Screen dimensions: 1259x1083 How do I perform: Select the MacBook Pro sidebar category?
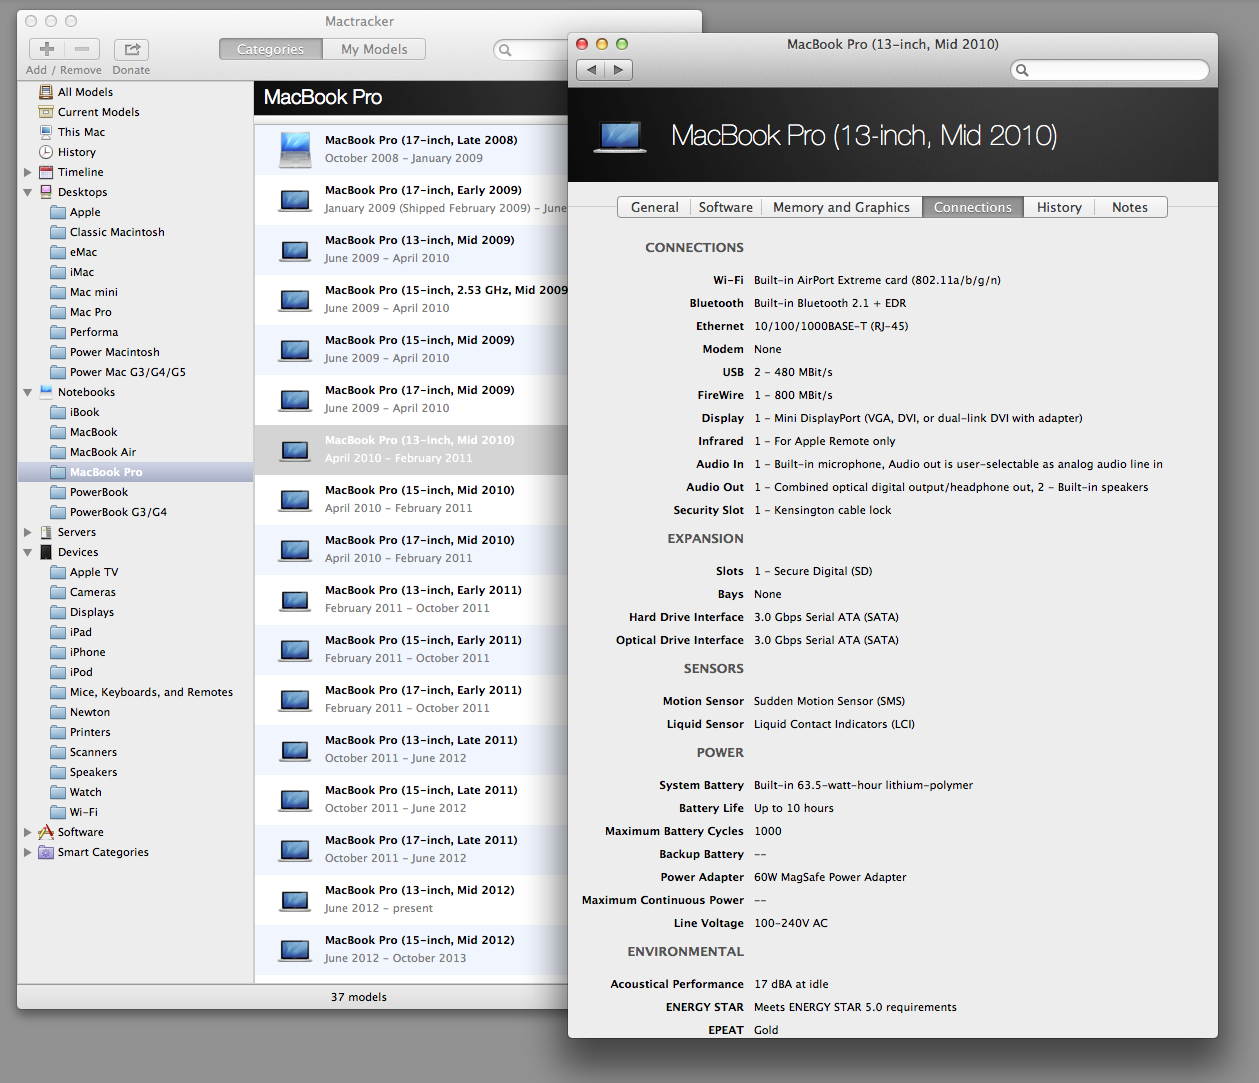(x=135, y=472)
